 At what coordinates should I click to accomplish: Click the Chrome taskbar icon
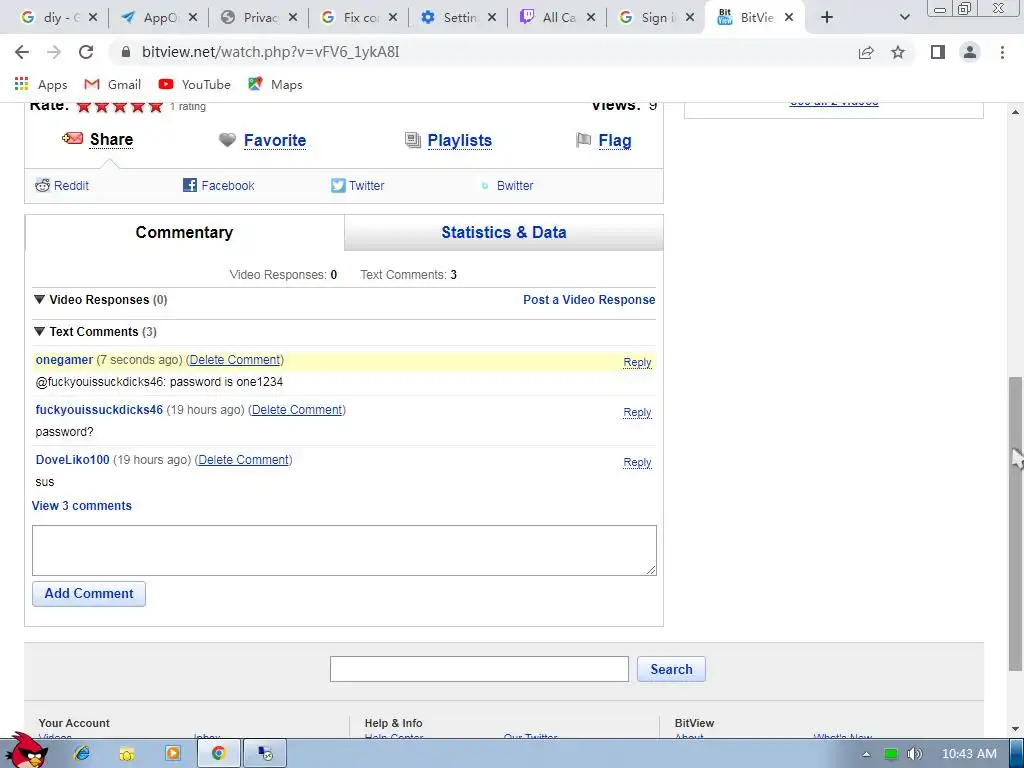tap(218, 754)
